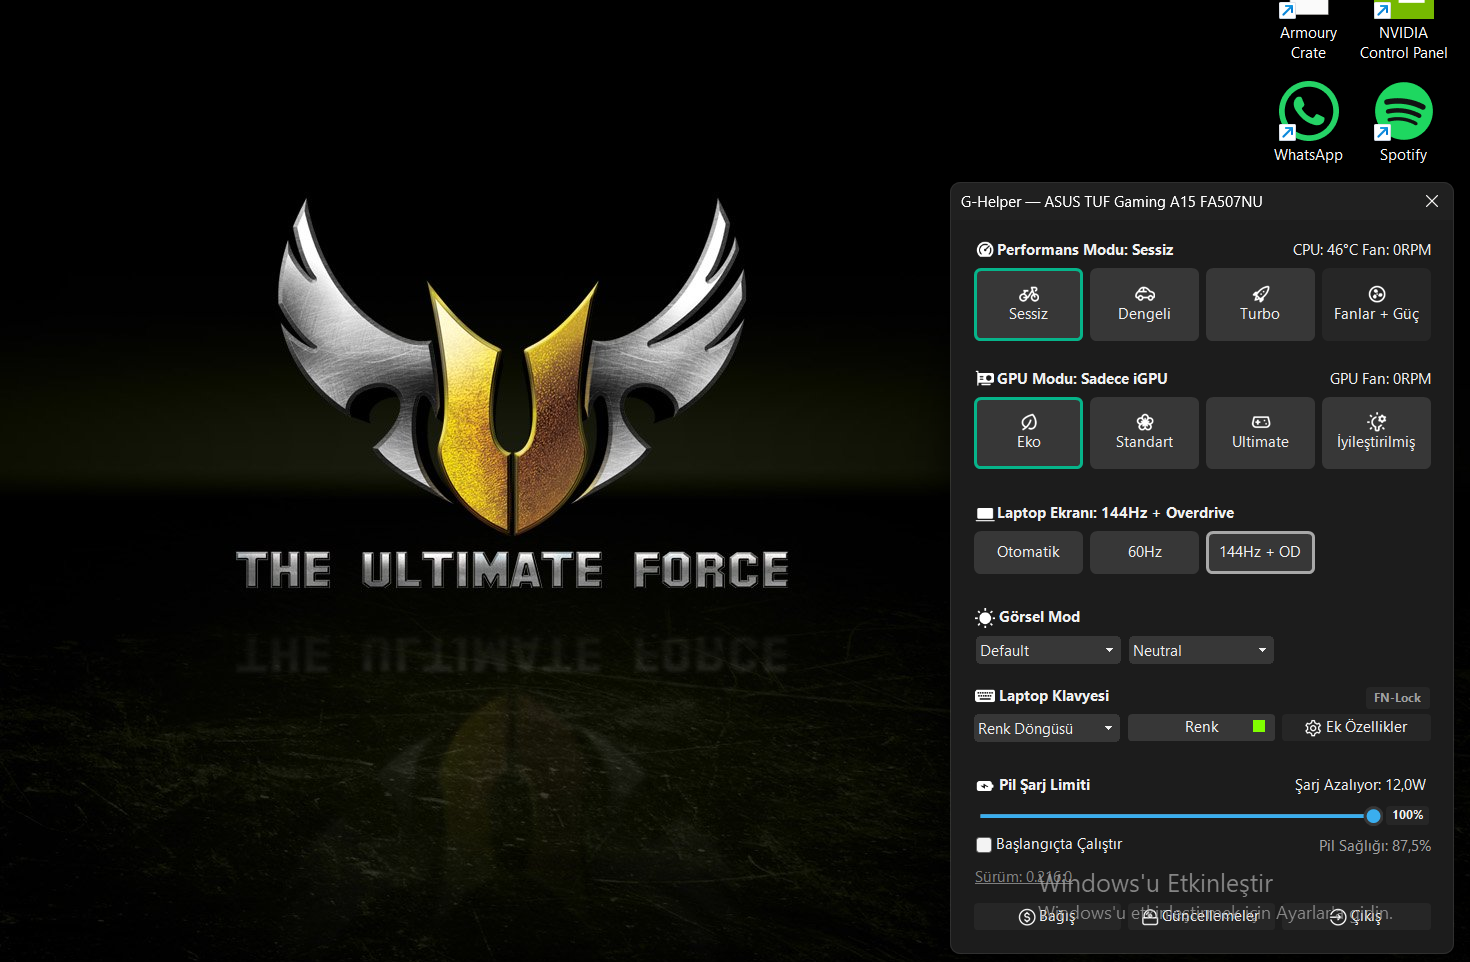
Task: Click the G-Helper window title text
Action: [x=1111, y=202]
